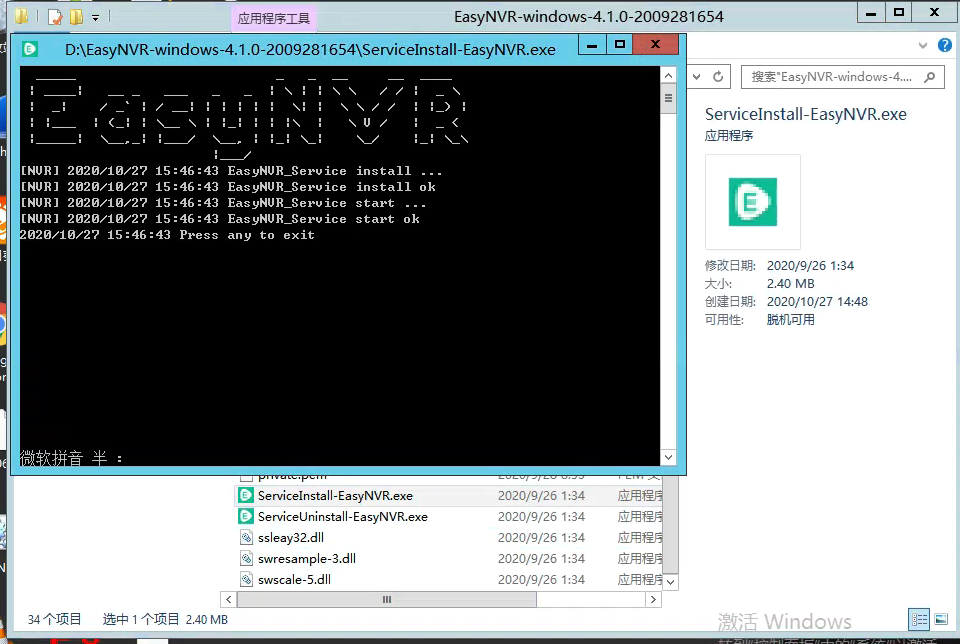Select the swscale-5.dll file
The image size is (960, 644).
point(449,579)
